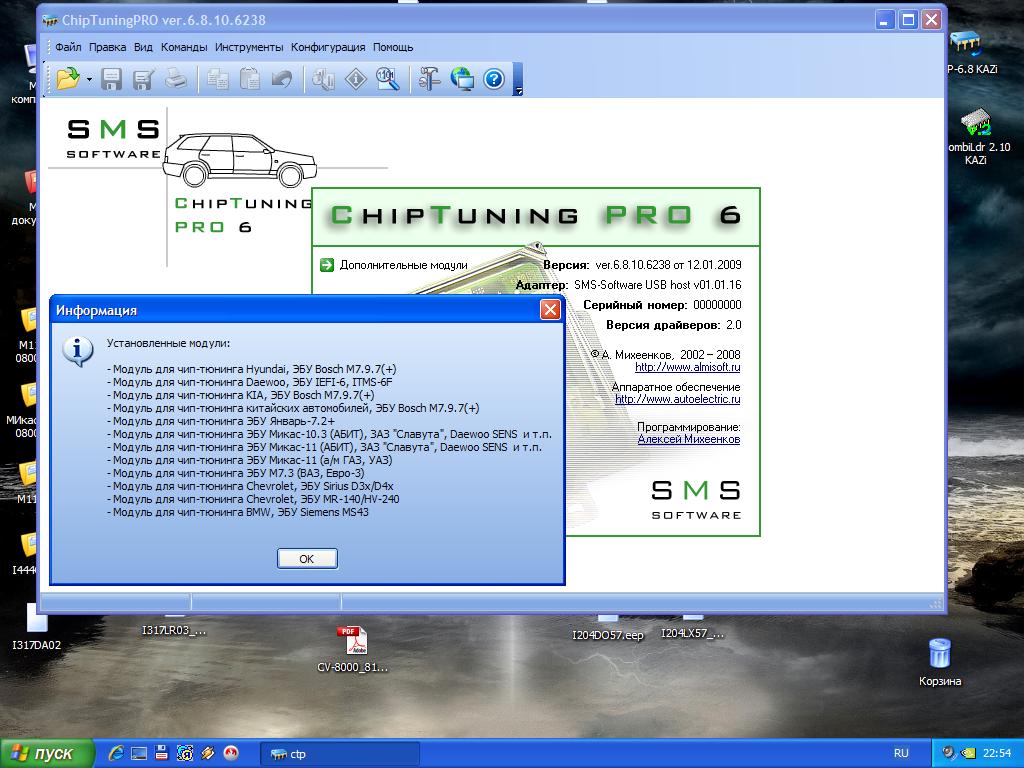The height and width of the screenshot is (768, 1024).
Task: Click the blue question mark help icon
Action: (494, 79)
